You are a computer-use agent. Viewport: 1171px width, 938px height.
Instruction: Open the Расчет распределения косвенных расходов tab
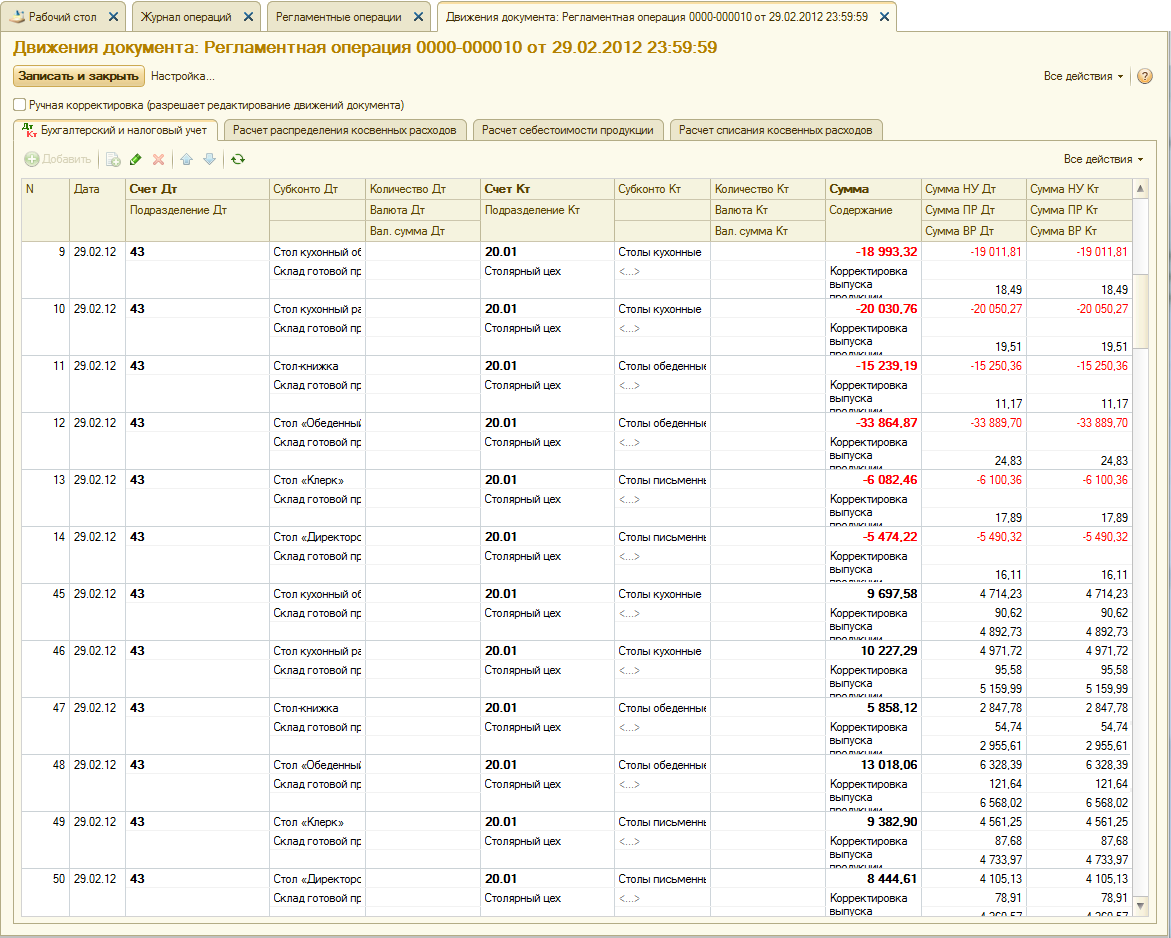click(x=344, y=130)
